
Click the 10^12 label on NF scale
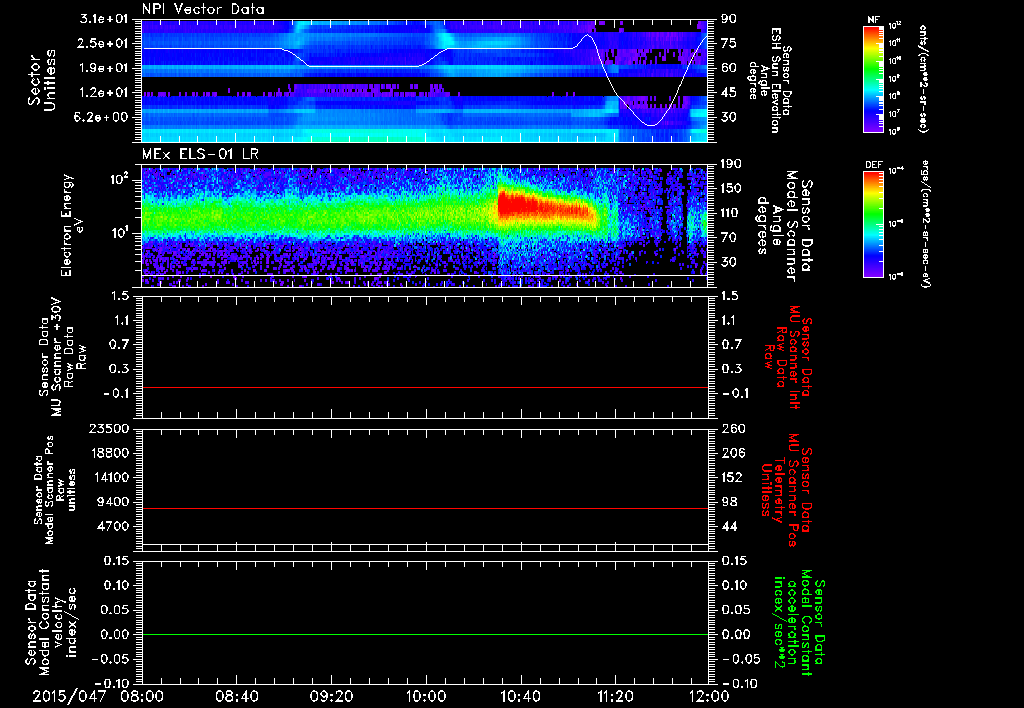coord(895,26)
